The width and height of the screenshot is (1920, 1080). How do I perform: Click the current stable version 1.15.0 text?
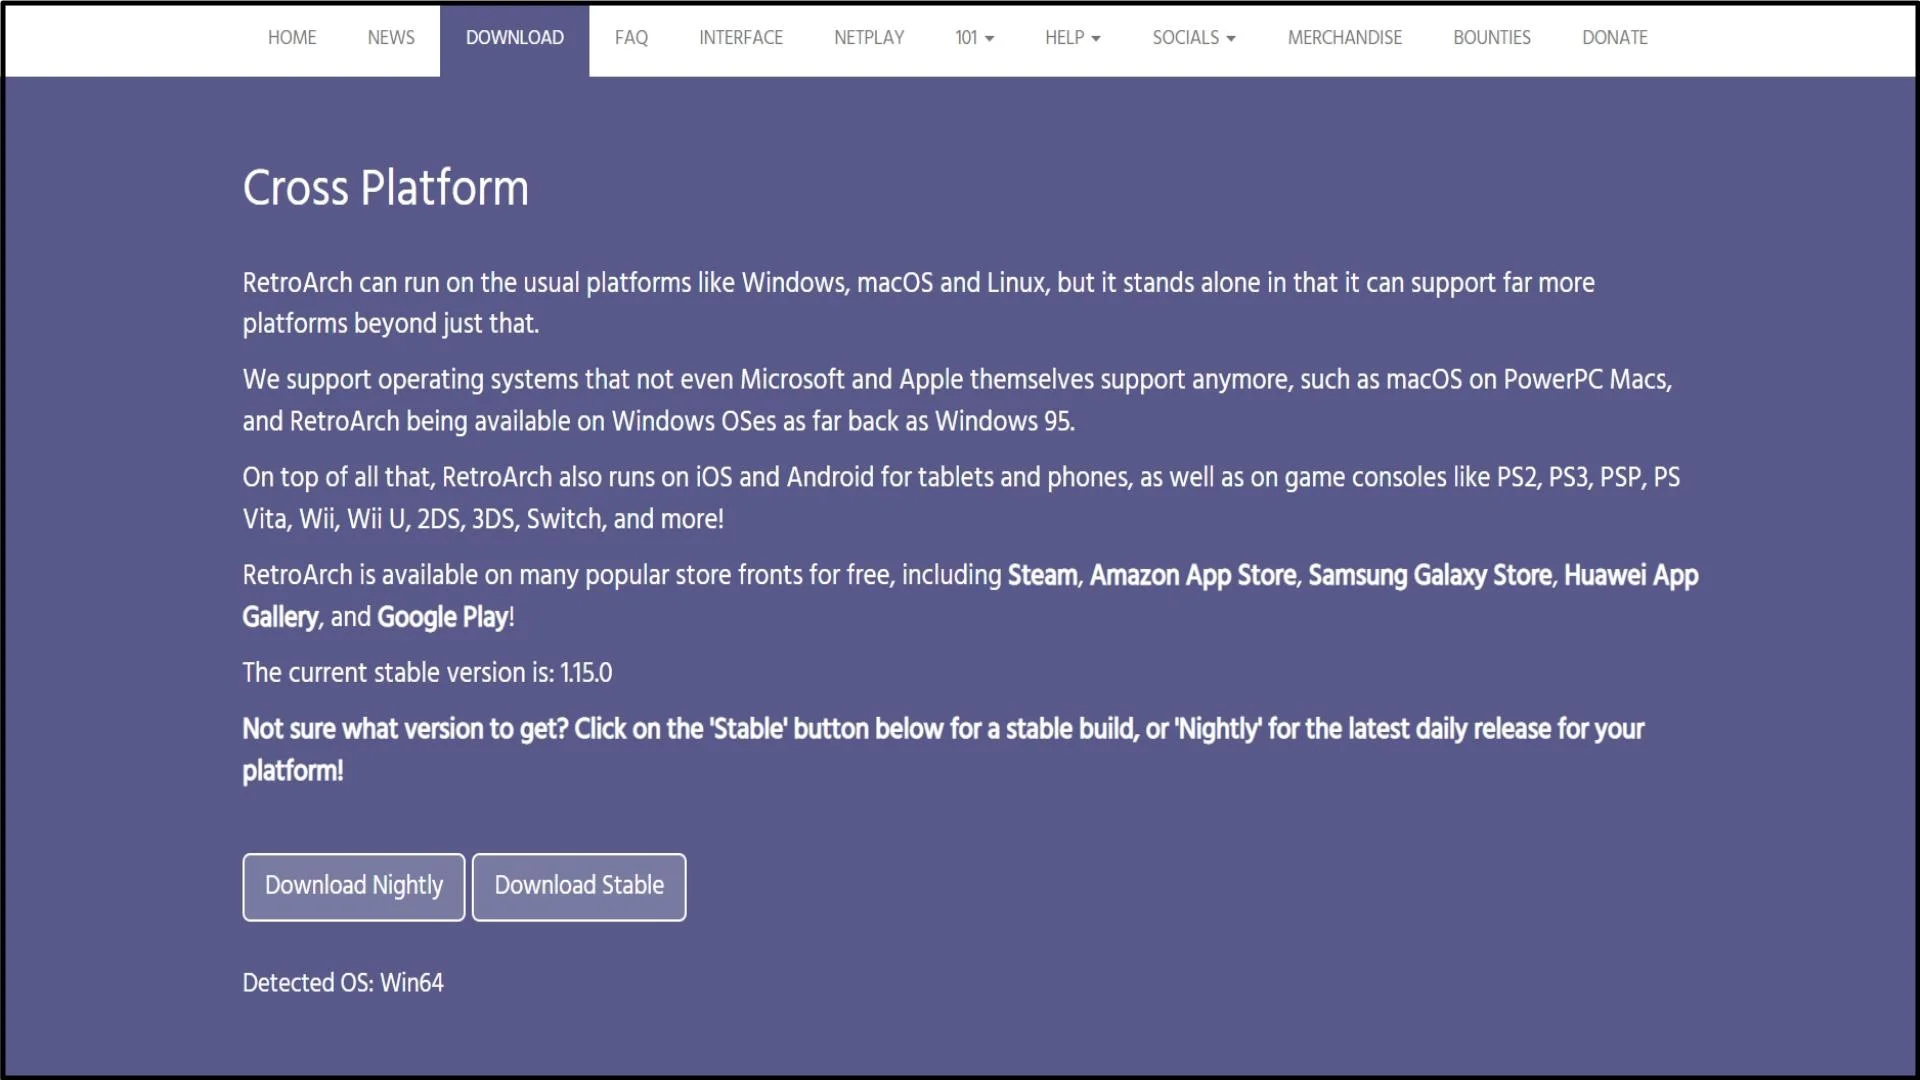click(427, 673)
